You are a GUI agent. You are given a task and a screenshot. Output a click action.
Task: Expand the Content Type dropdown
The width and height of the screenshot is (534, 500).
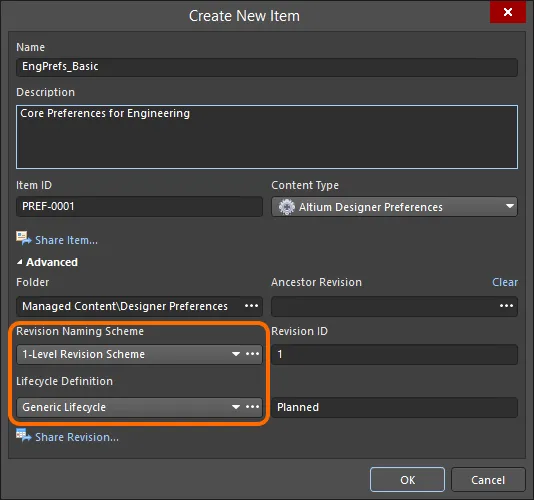pyautogui.click(x=509, y=206)
